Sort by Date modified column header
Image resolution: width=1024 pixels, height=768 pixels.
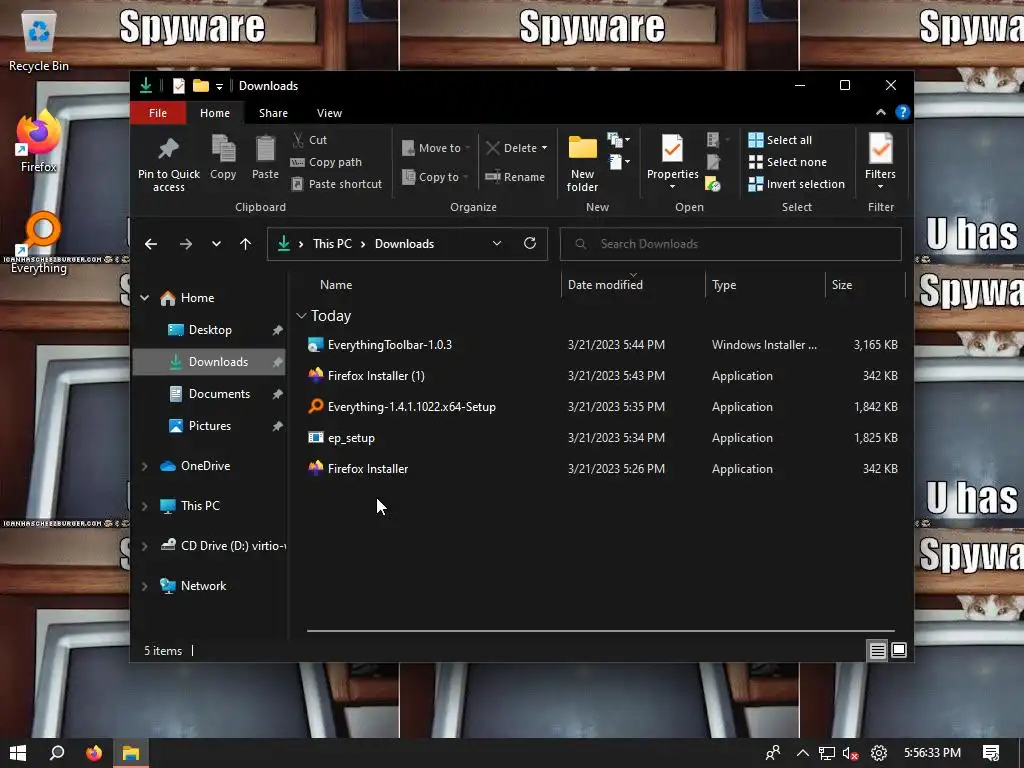(605, 285)
